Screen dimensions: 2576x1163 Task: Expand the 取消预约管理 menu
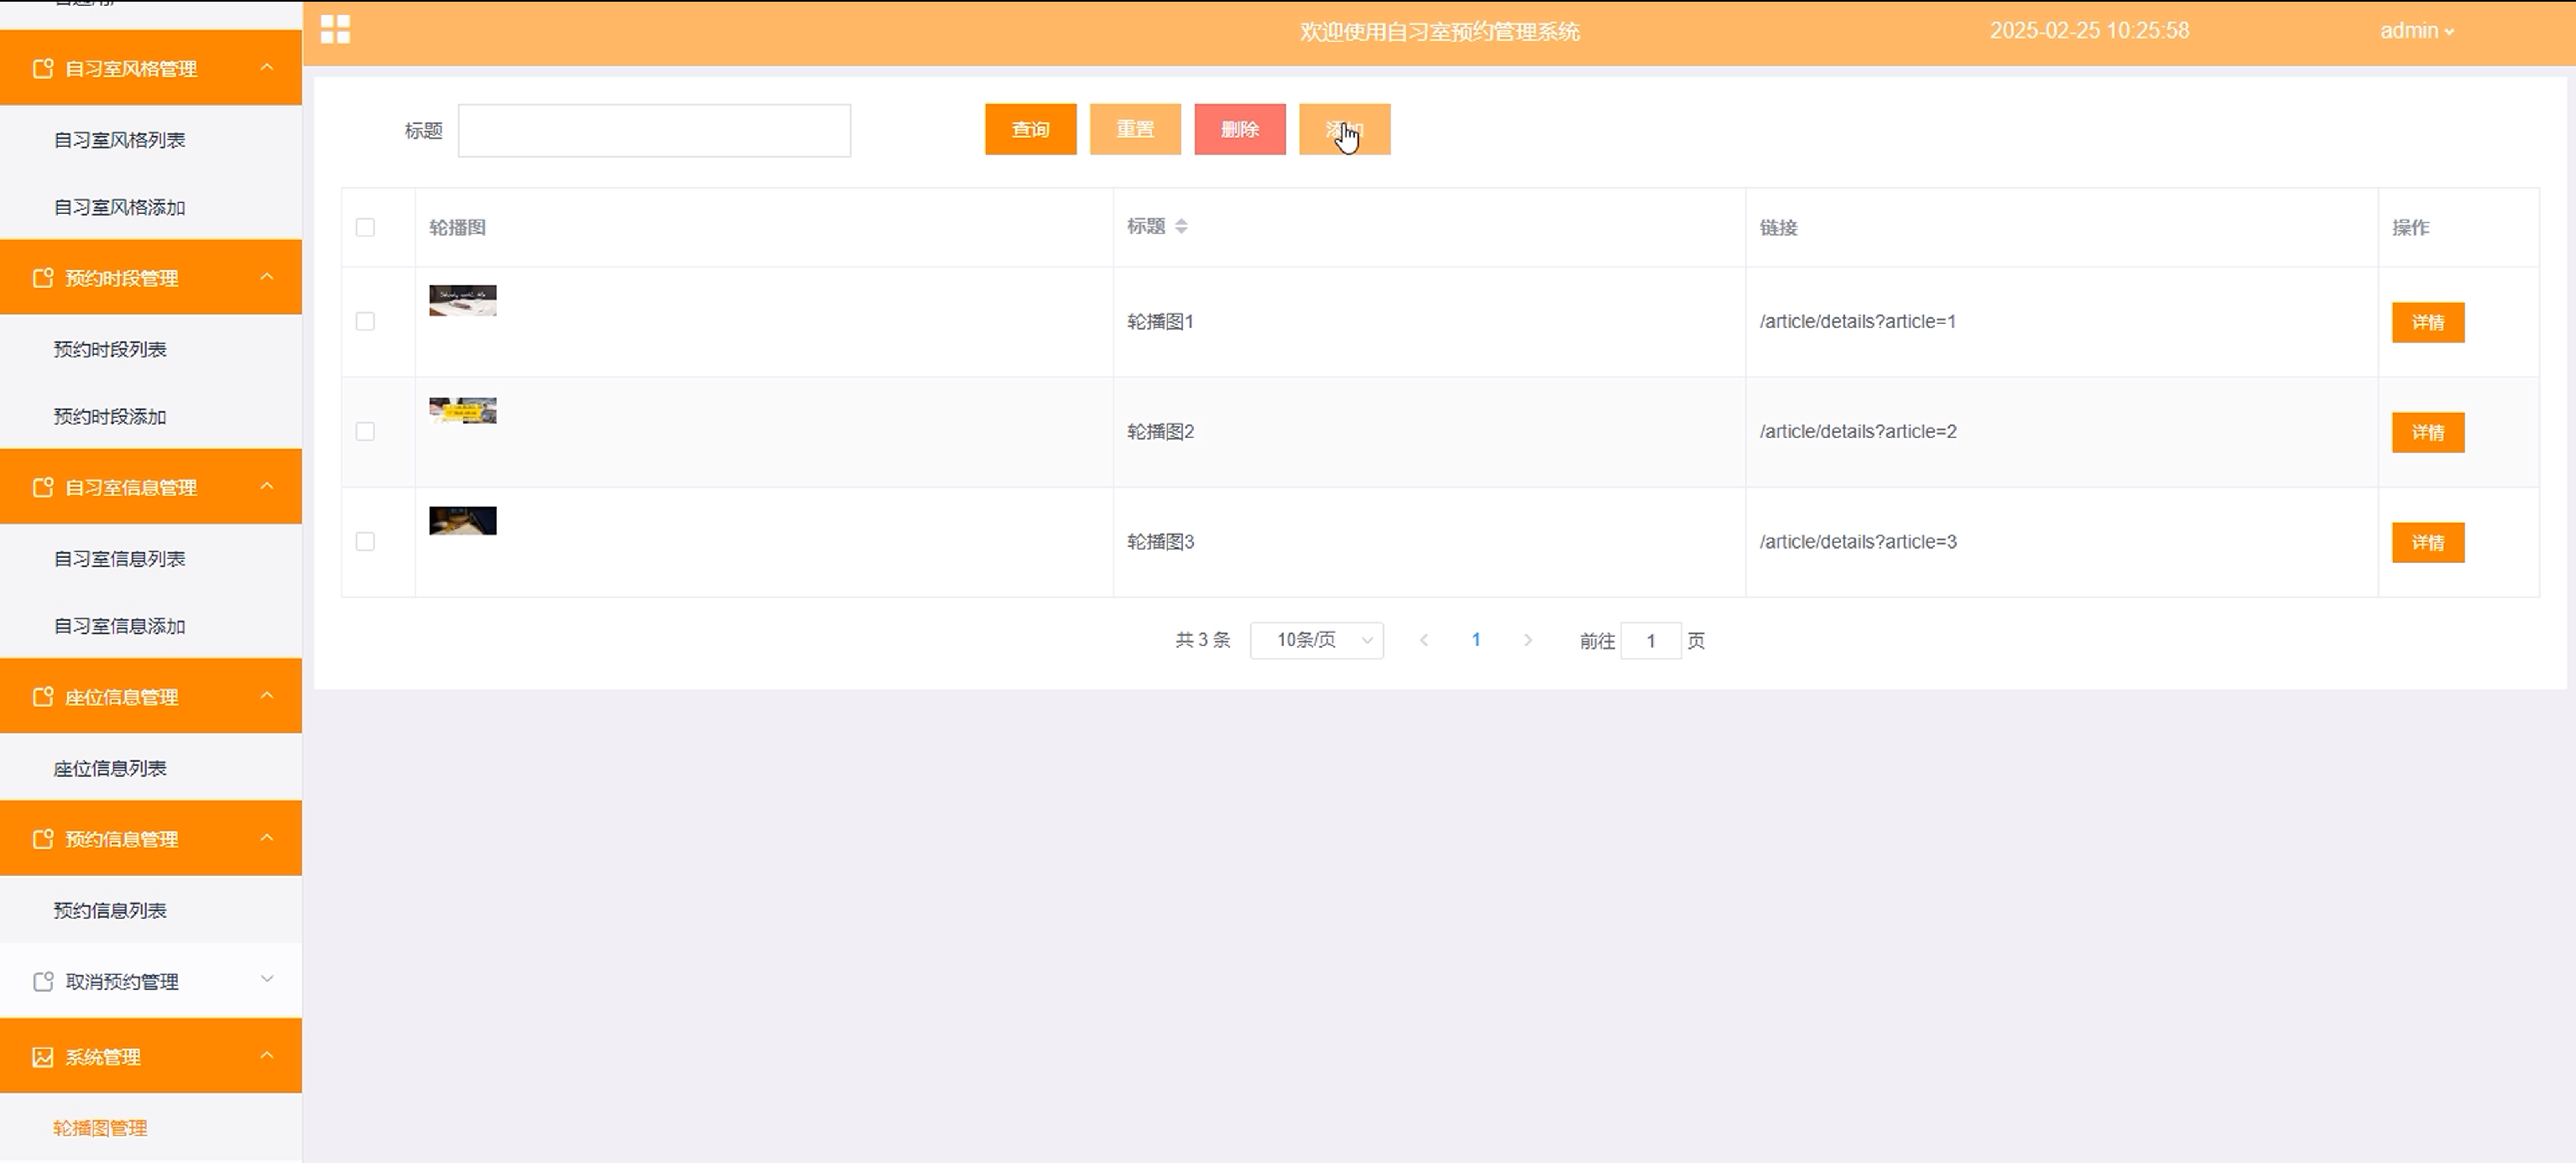pyautogui.click(x=150, y=981)
